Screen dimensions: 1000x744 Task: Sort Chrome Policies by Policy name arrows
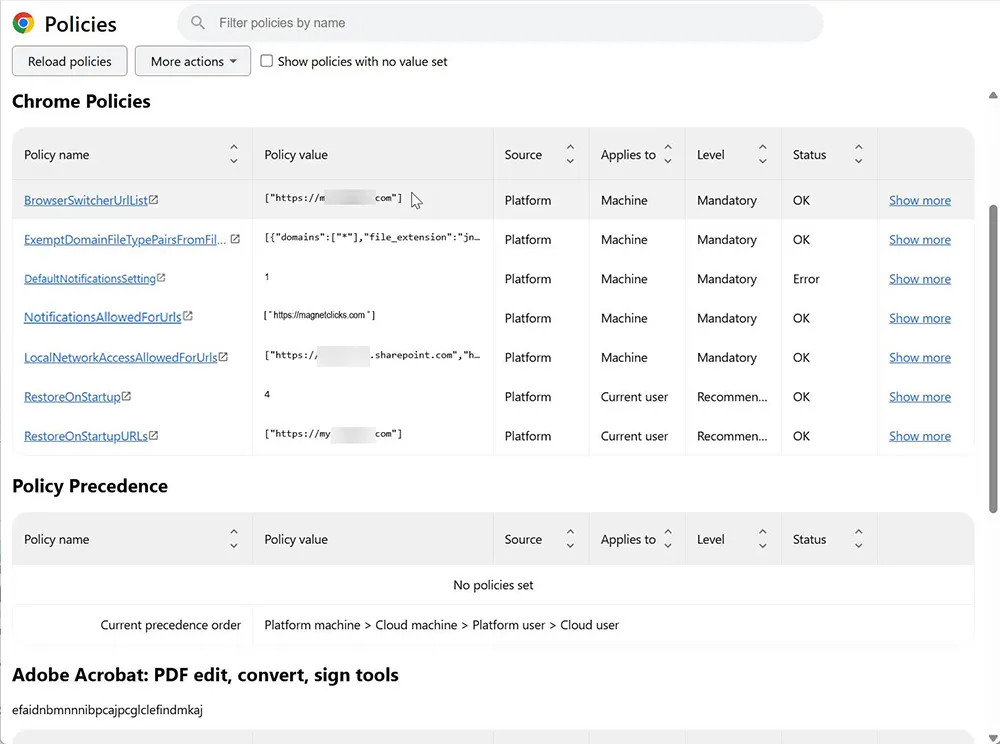(x=234, y=155)
